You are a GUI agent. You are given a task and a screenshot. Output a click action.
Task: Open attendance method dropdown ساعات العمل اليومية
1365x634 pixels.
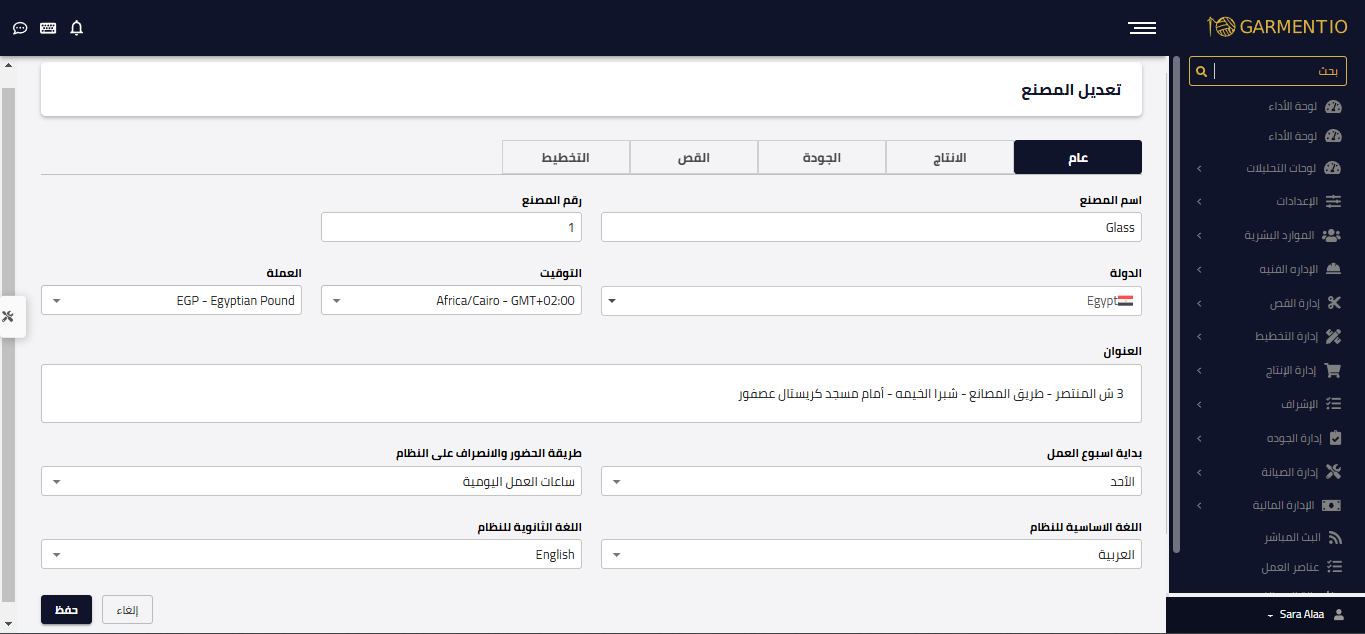pos(311,482)
